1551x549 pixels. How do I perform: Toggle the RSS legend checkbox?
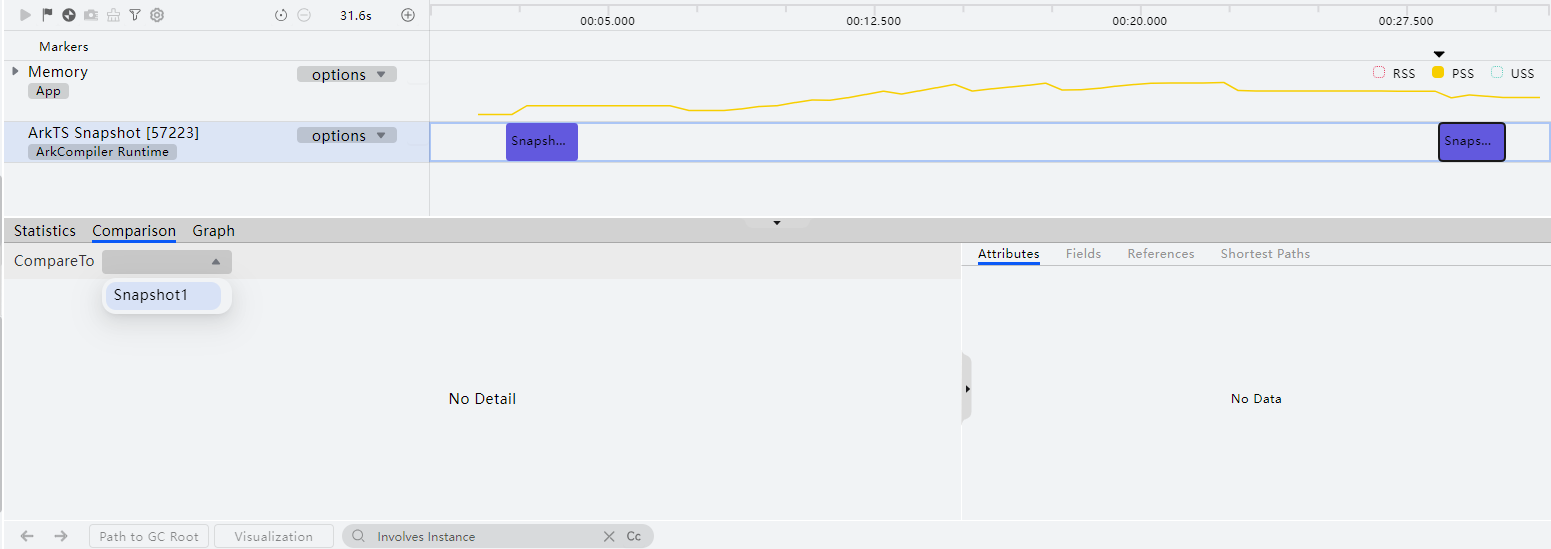point(1380,73)
